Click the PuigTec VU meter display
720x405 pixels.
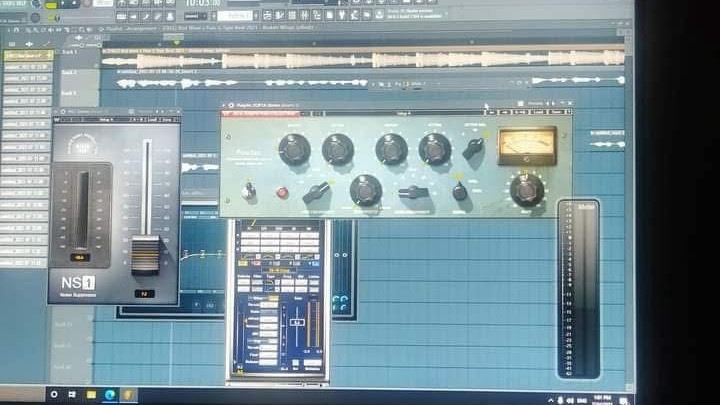click(x=527, y=146)
